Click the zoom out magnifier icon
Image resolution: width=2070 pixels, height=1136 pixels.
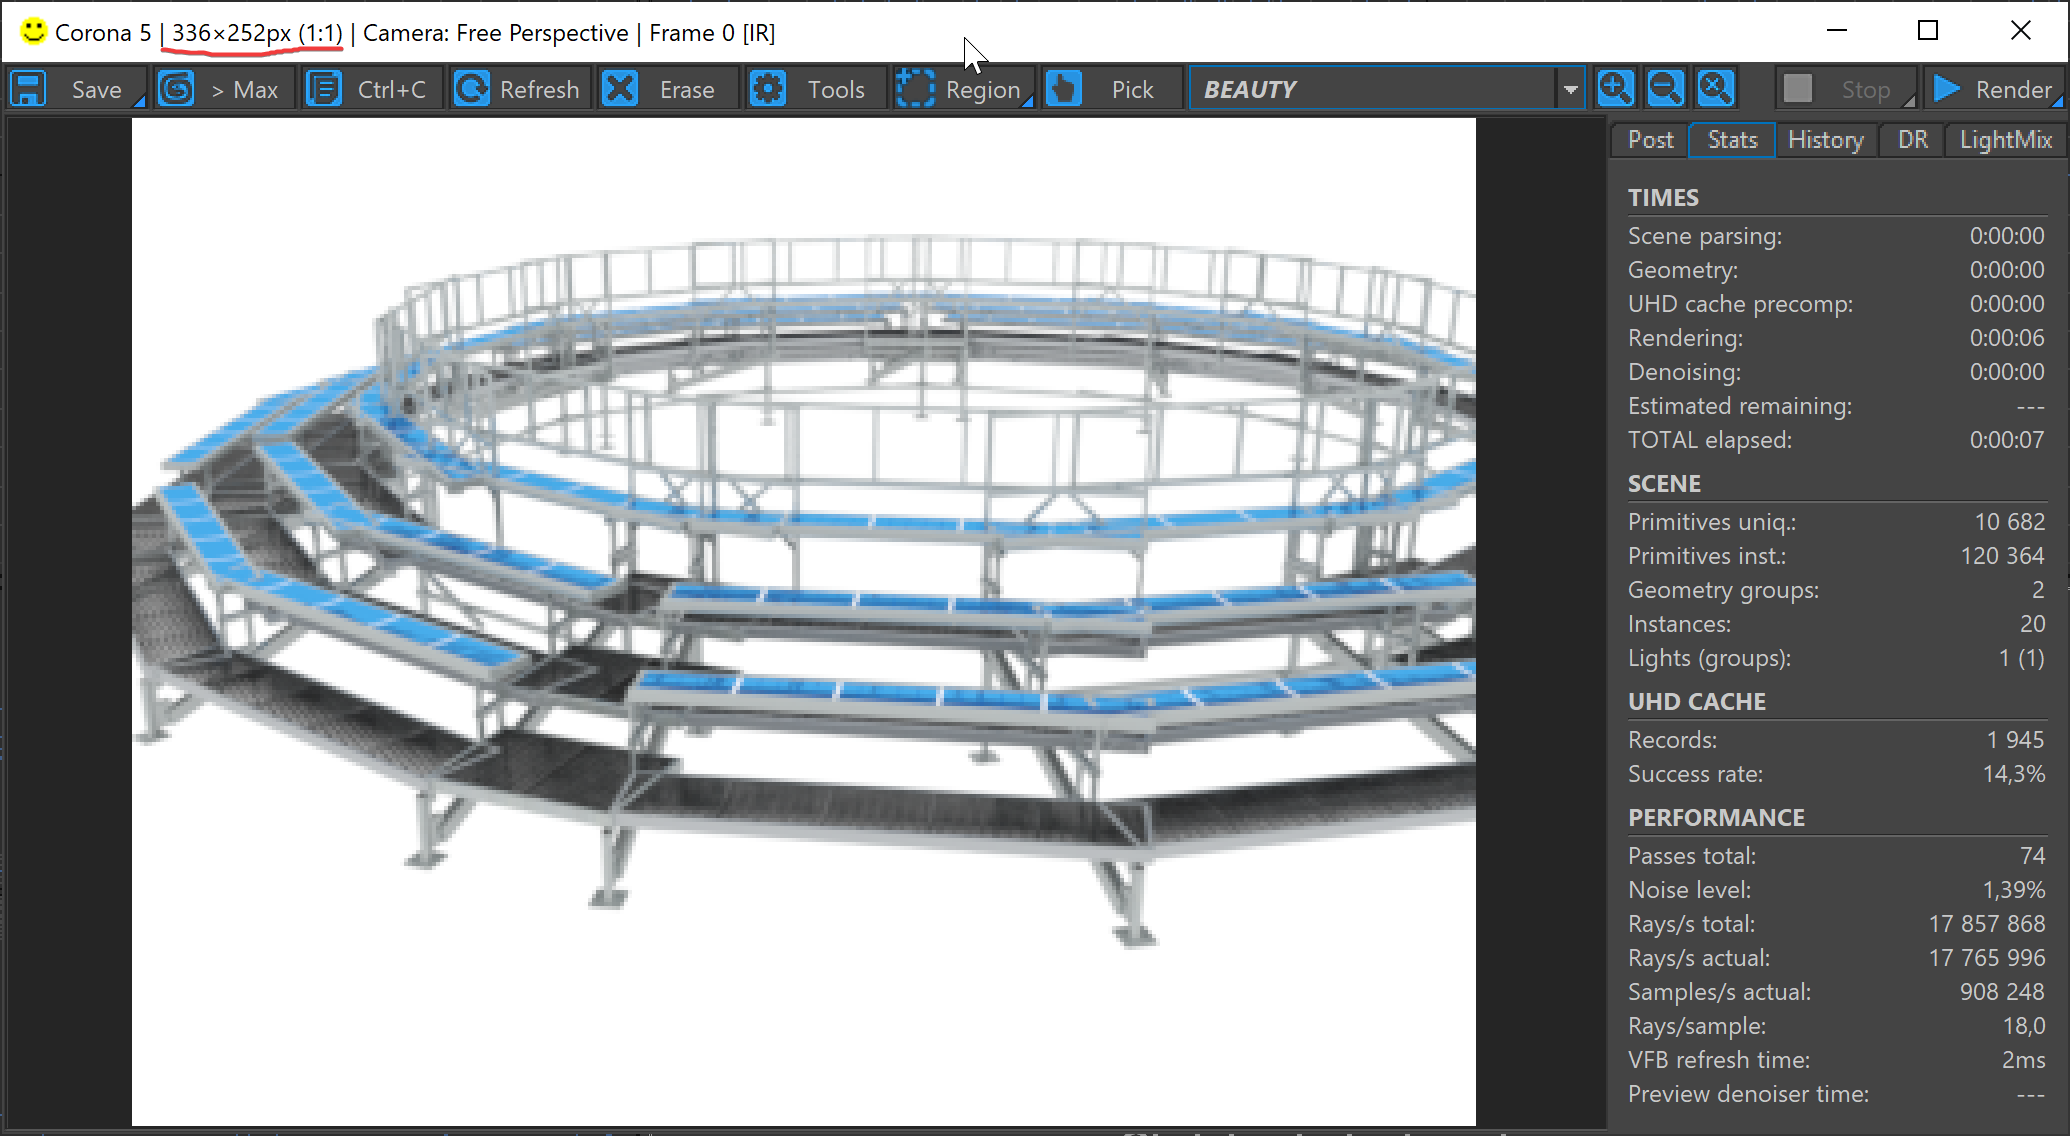point(1666,88)
